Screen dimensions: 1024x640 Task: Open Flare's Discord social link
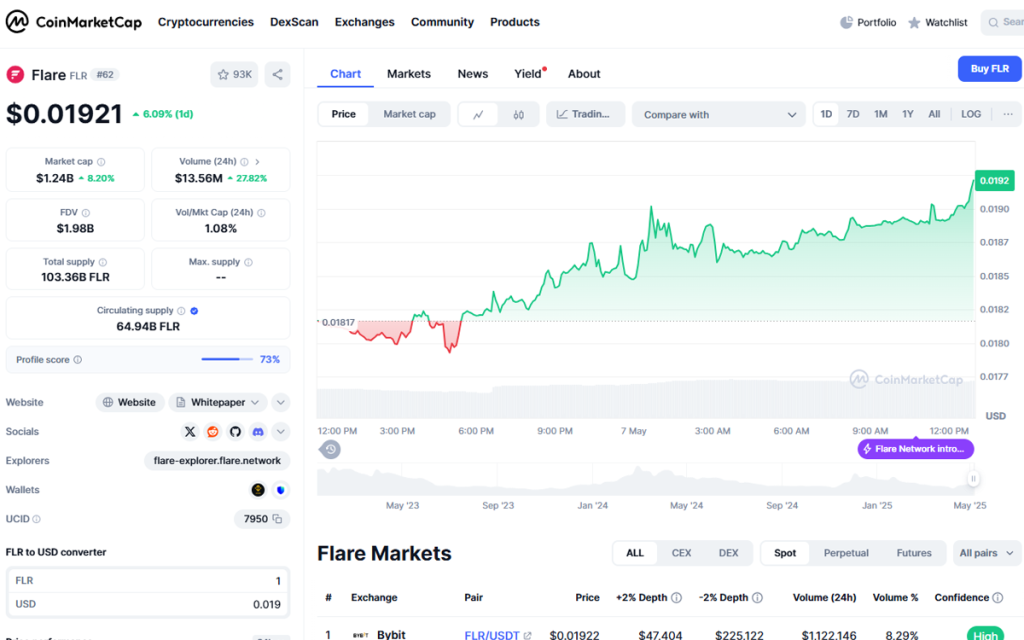click(x=258, y=432)
